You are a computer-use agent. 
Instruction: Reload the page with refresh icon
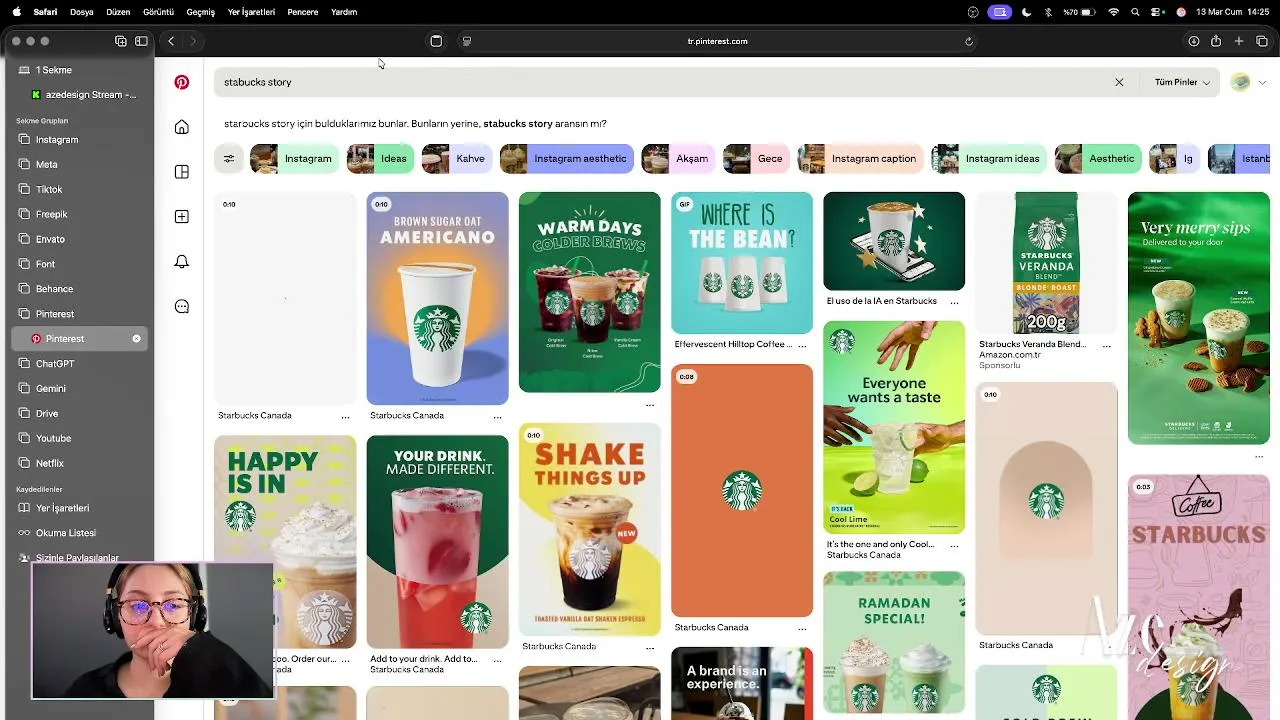[x=968, y=42]
